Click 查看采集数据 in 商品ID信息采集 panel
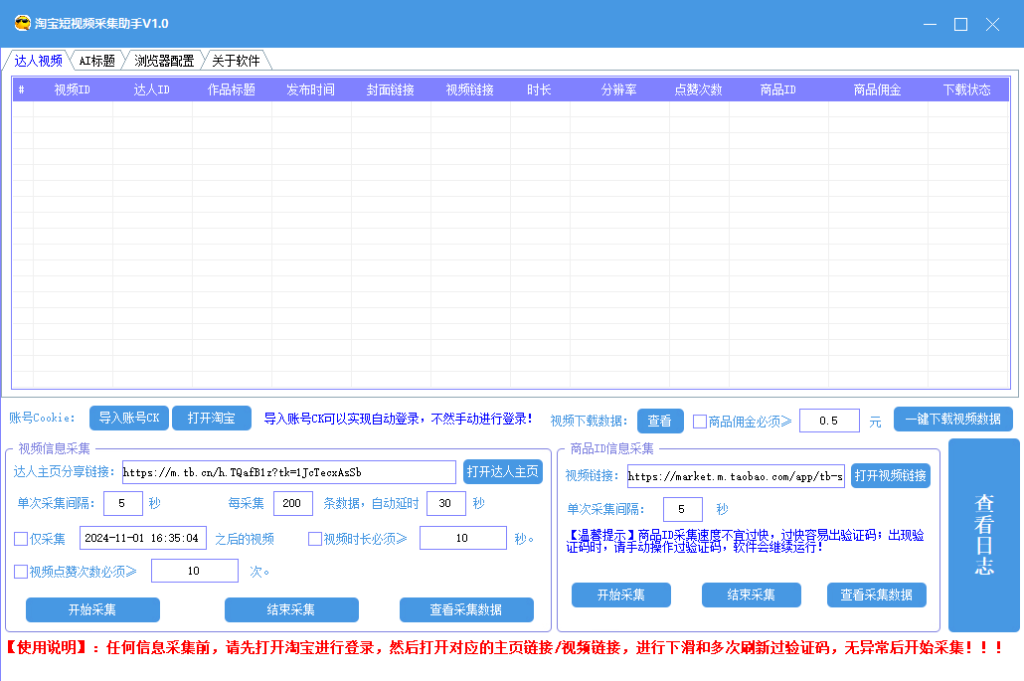The width and height of the screenshot is (1024, 681). (x=876, y=595)
